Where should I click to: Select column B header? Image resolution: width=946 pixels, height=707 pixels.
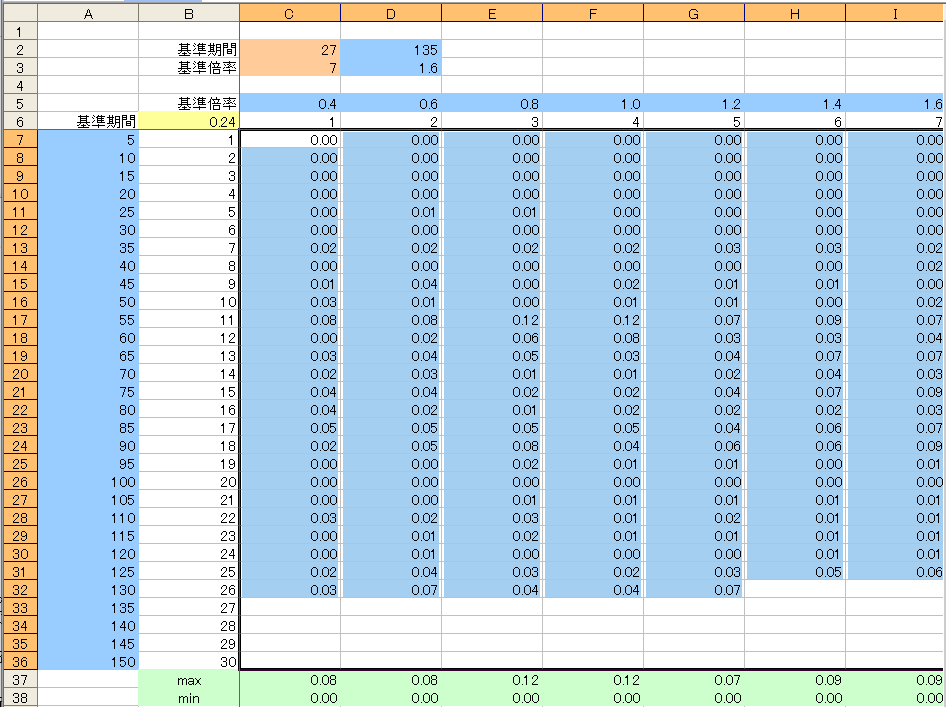(x=189, y=13)
